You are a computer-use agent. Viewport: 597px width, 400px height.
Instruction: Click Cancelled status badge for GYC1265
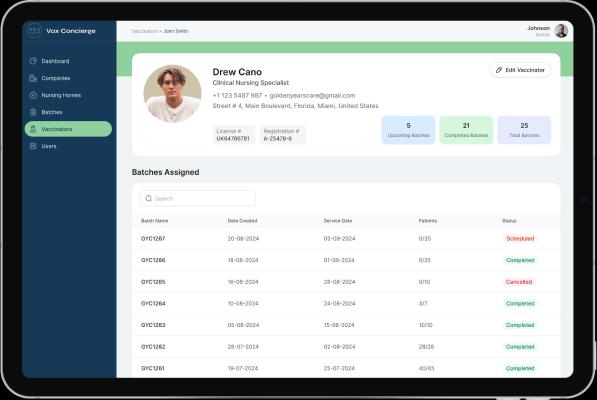519,282
